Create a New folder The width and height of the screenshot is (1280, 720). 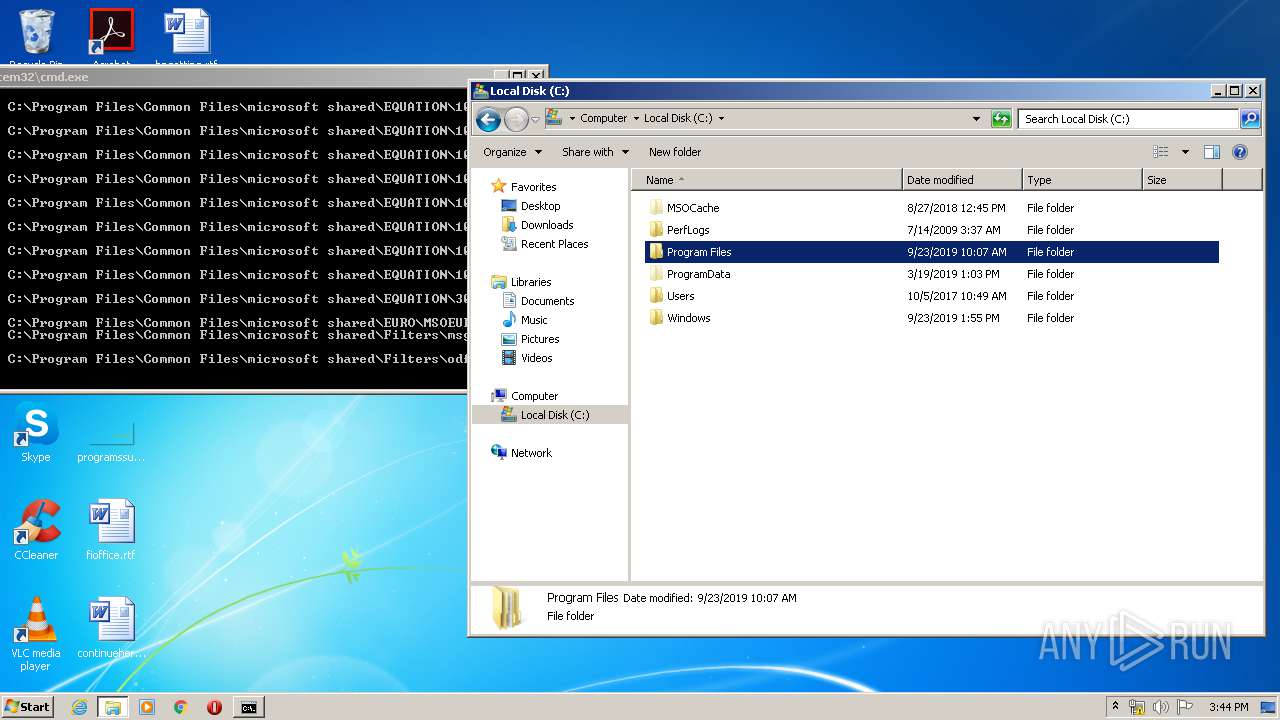pos(675,152)
